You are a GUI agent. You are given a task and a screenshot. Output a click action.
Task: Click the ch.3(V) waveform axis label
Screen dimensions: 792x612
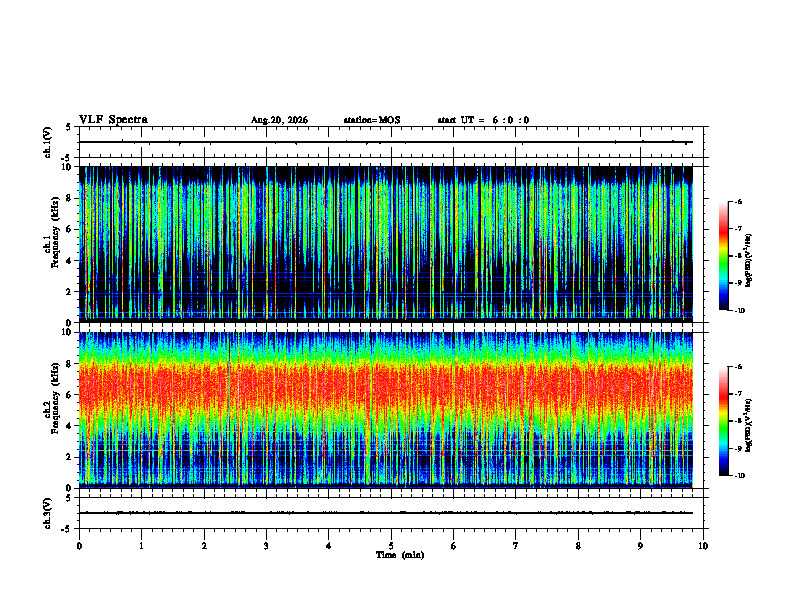coord(47,513)
